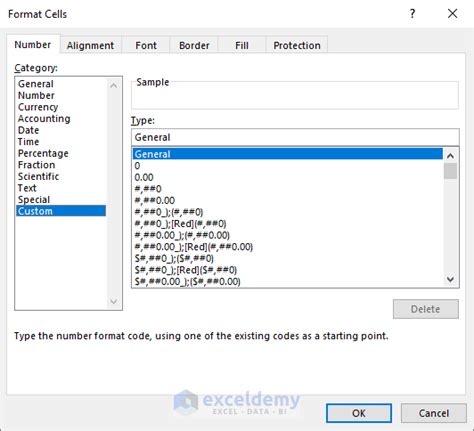Switch to the Number tab
The width and height of the screenshot is (474, 431).
click(33, 45)
